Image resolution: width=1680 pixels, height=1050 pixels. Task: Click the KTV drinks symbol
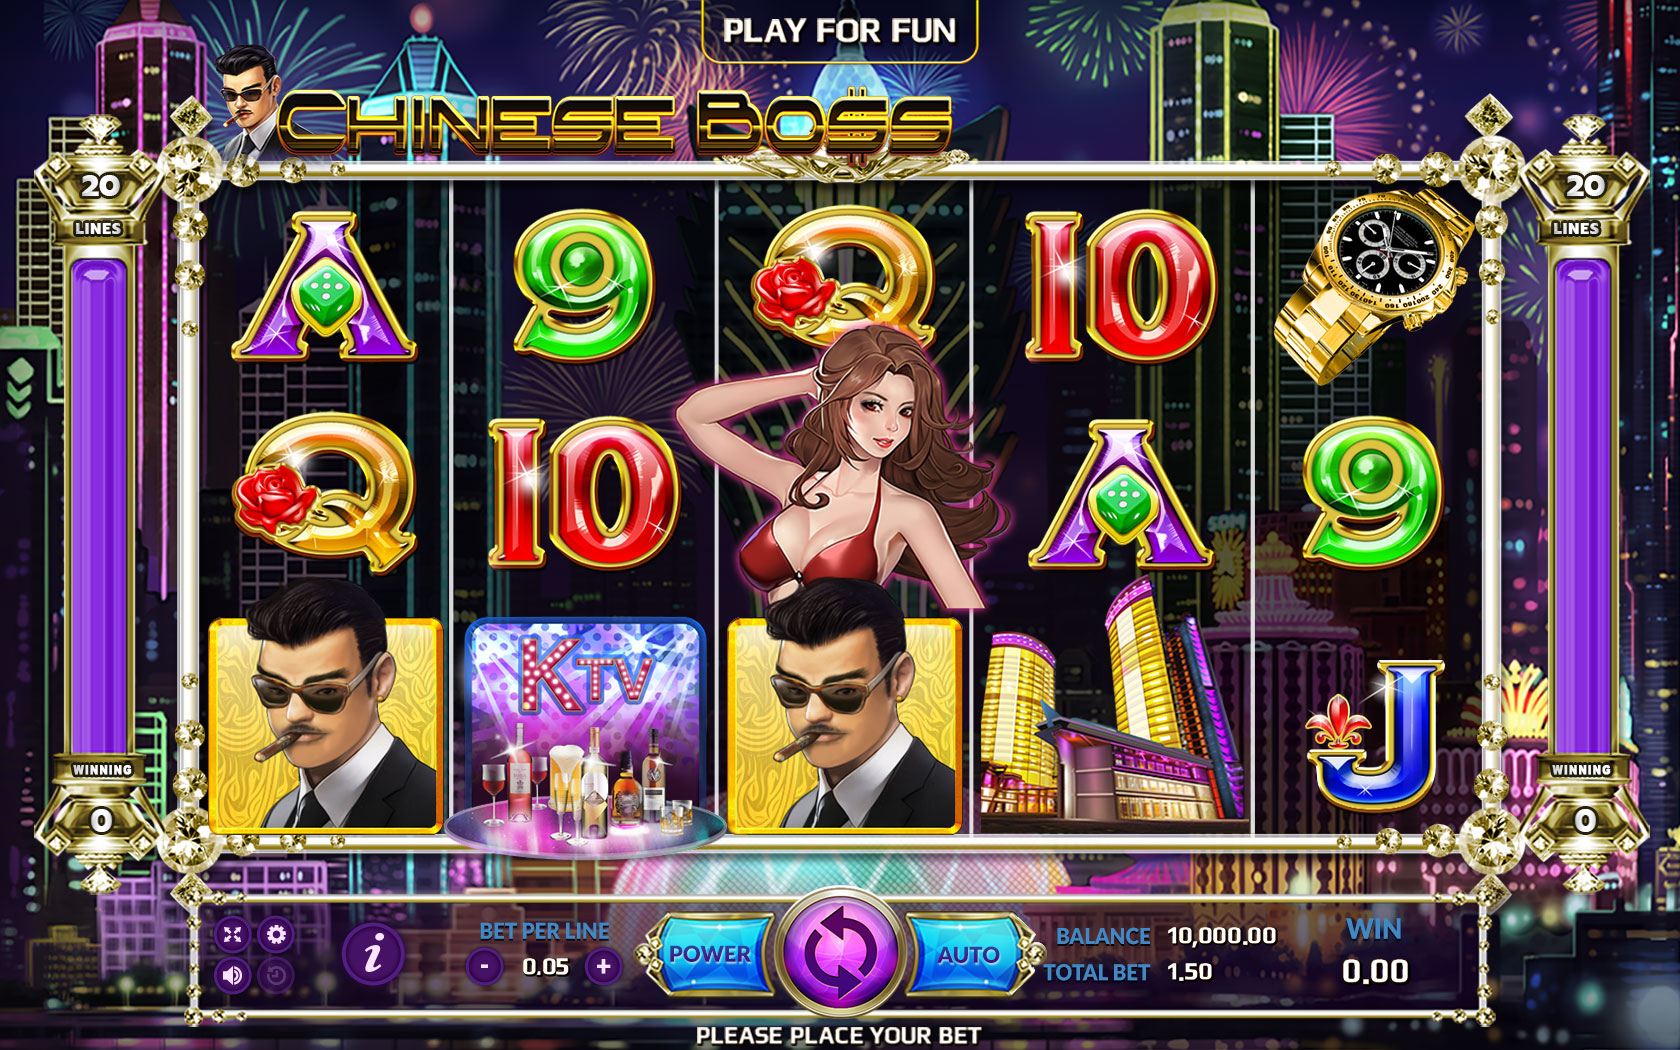[585, 735]
